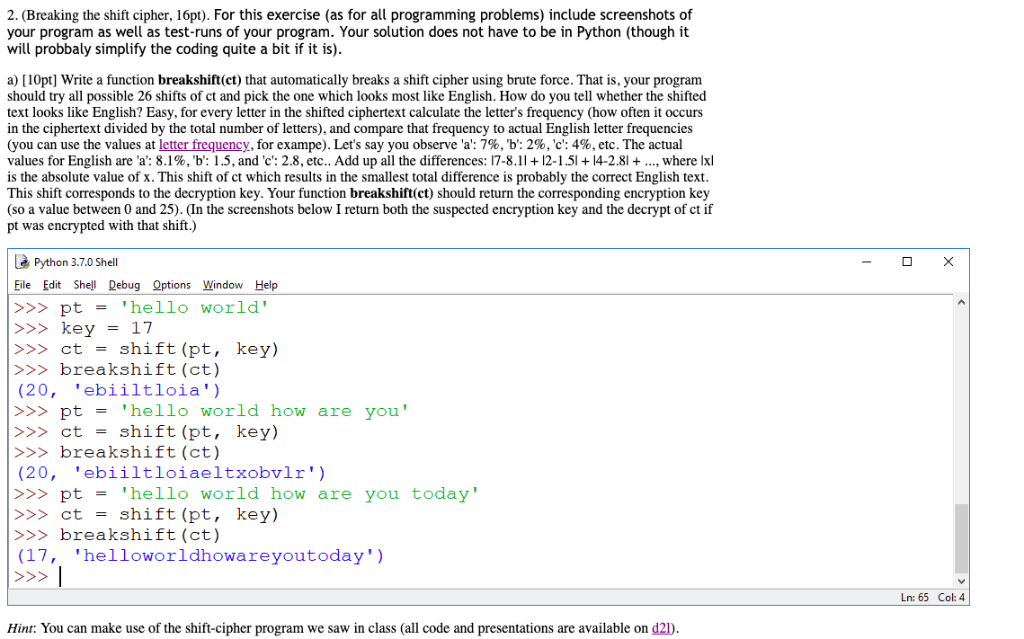The height and width of the screenshot is (639, 1024).
Task: Click the Python 3.7.0 Shell title text
Action: pos(76,262)
